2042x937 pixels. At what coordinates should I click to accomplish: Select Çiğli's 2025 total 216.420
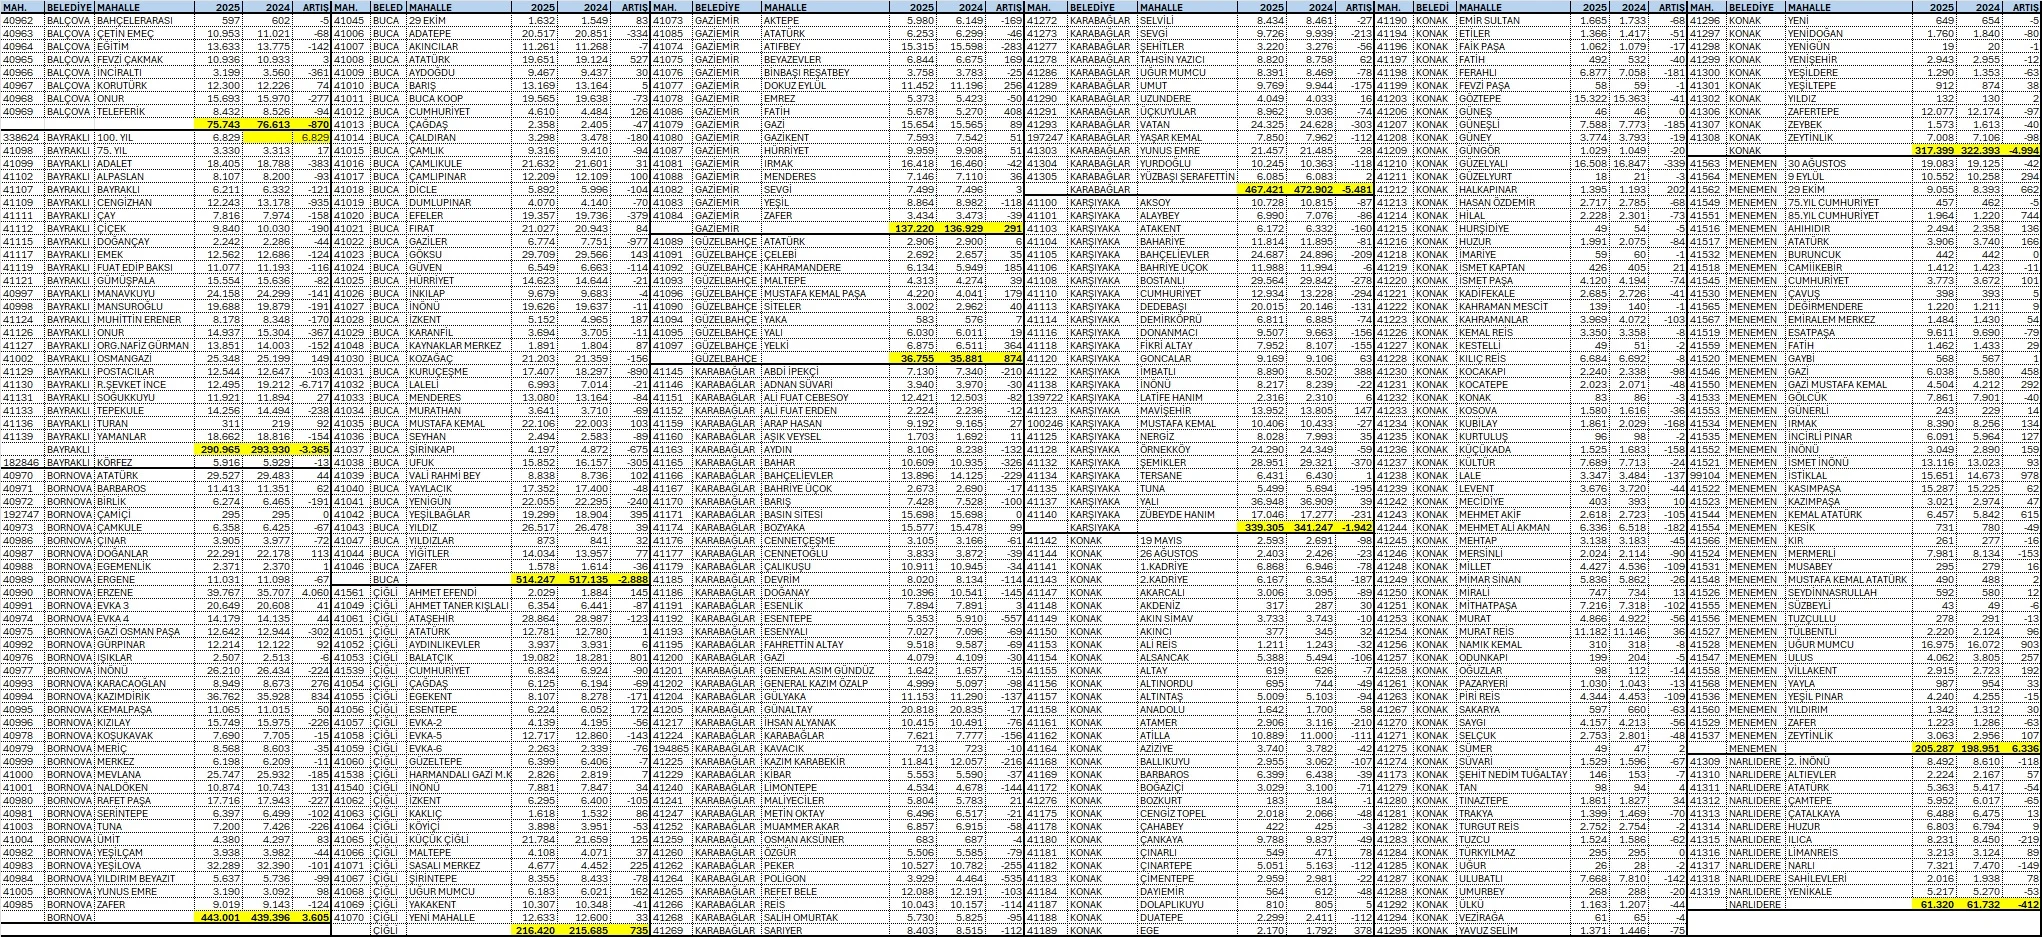[535, 930]
